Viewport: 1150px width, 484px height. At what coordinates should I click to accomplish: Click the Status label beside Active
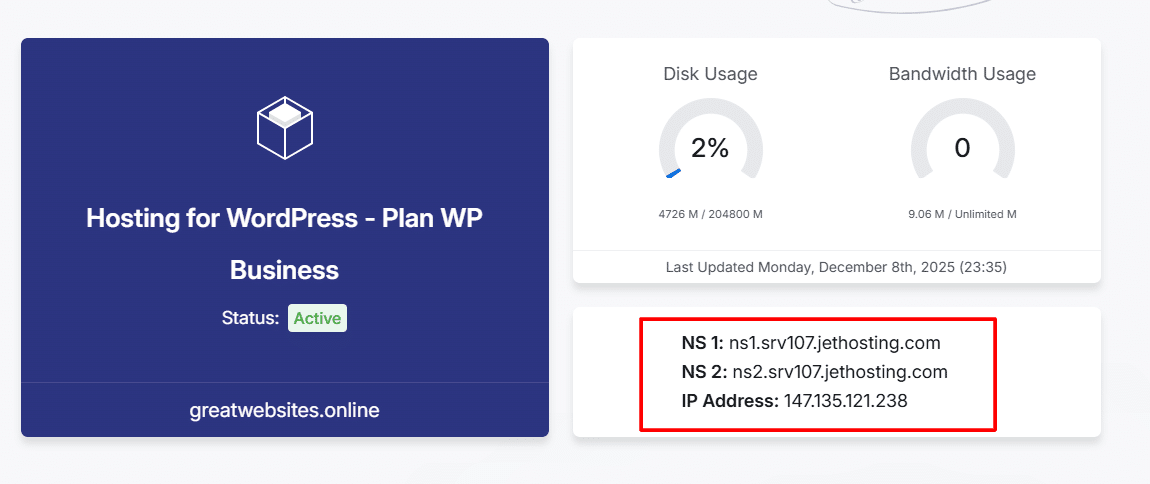(250, 318)
